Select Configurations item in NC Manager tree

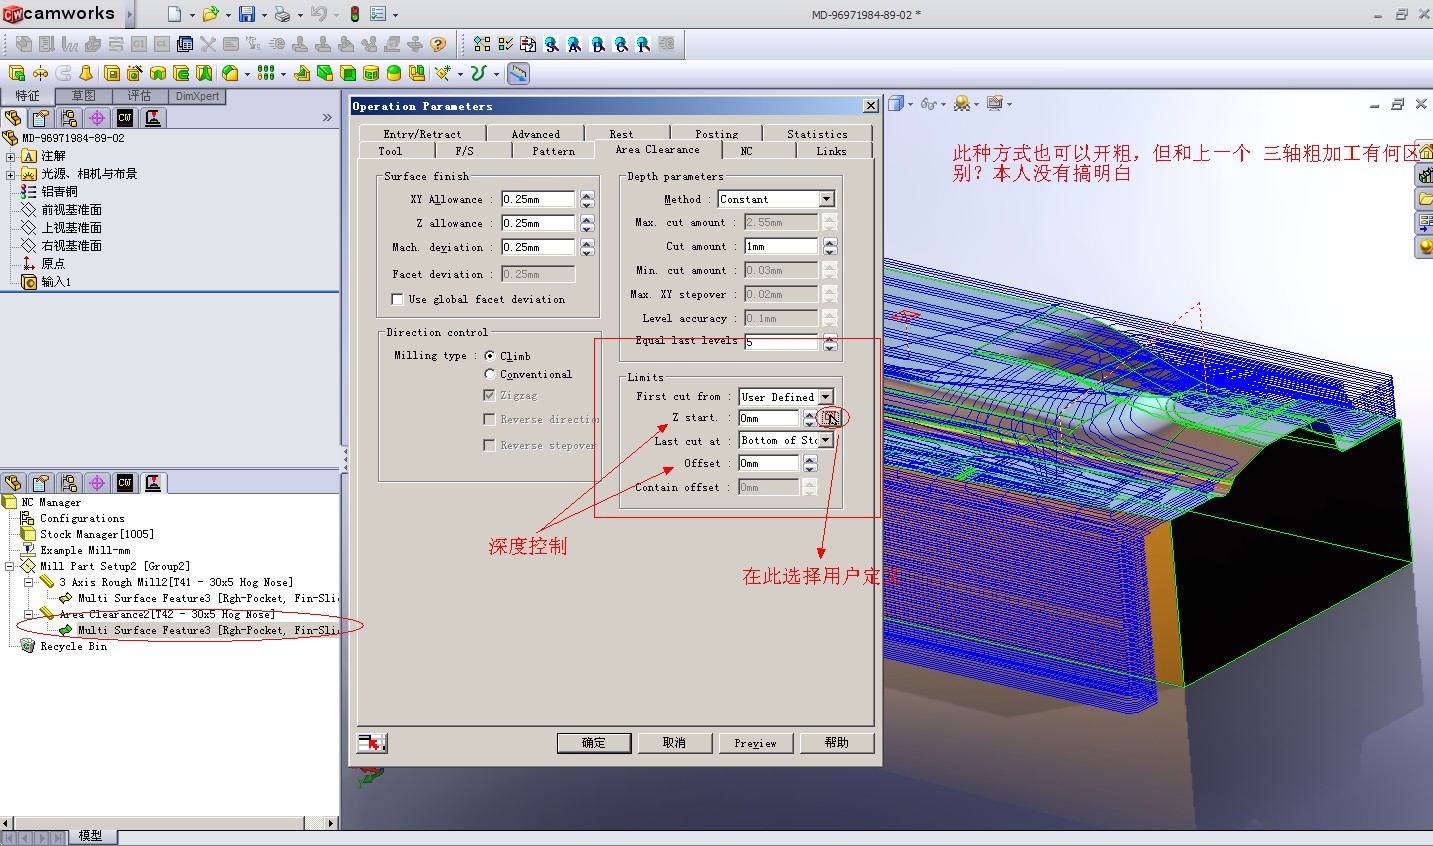pos(82,518)
